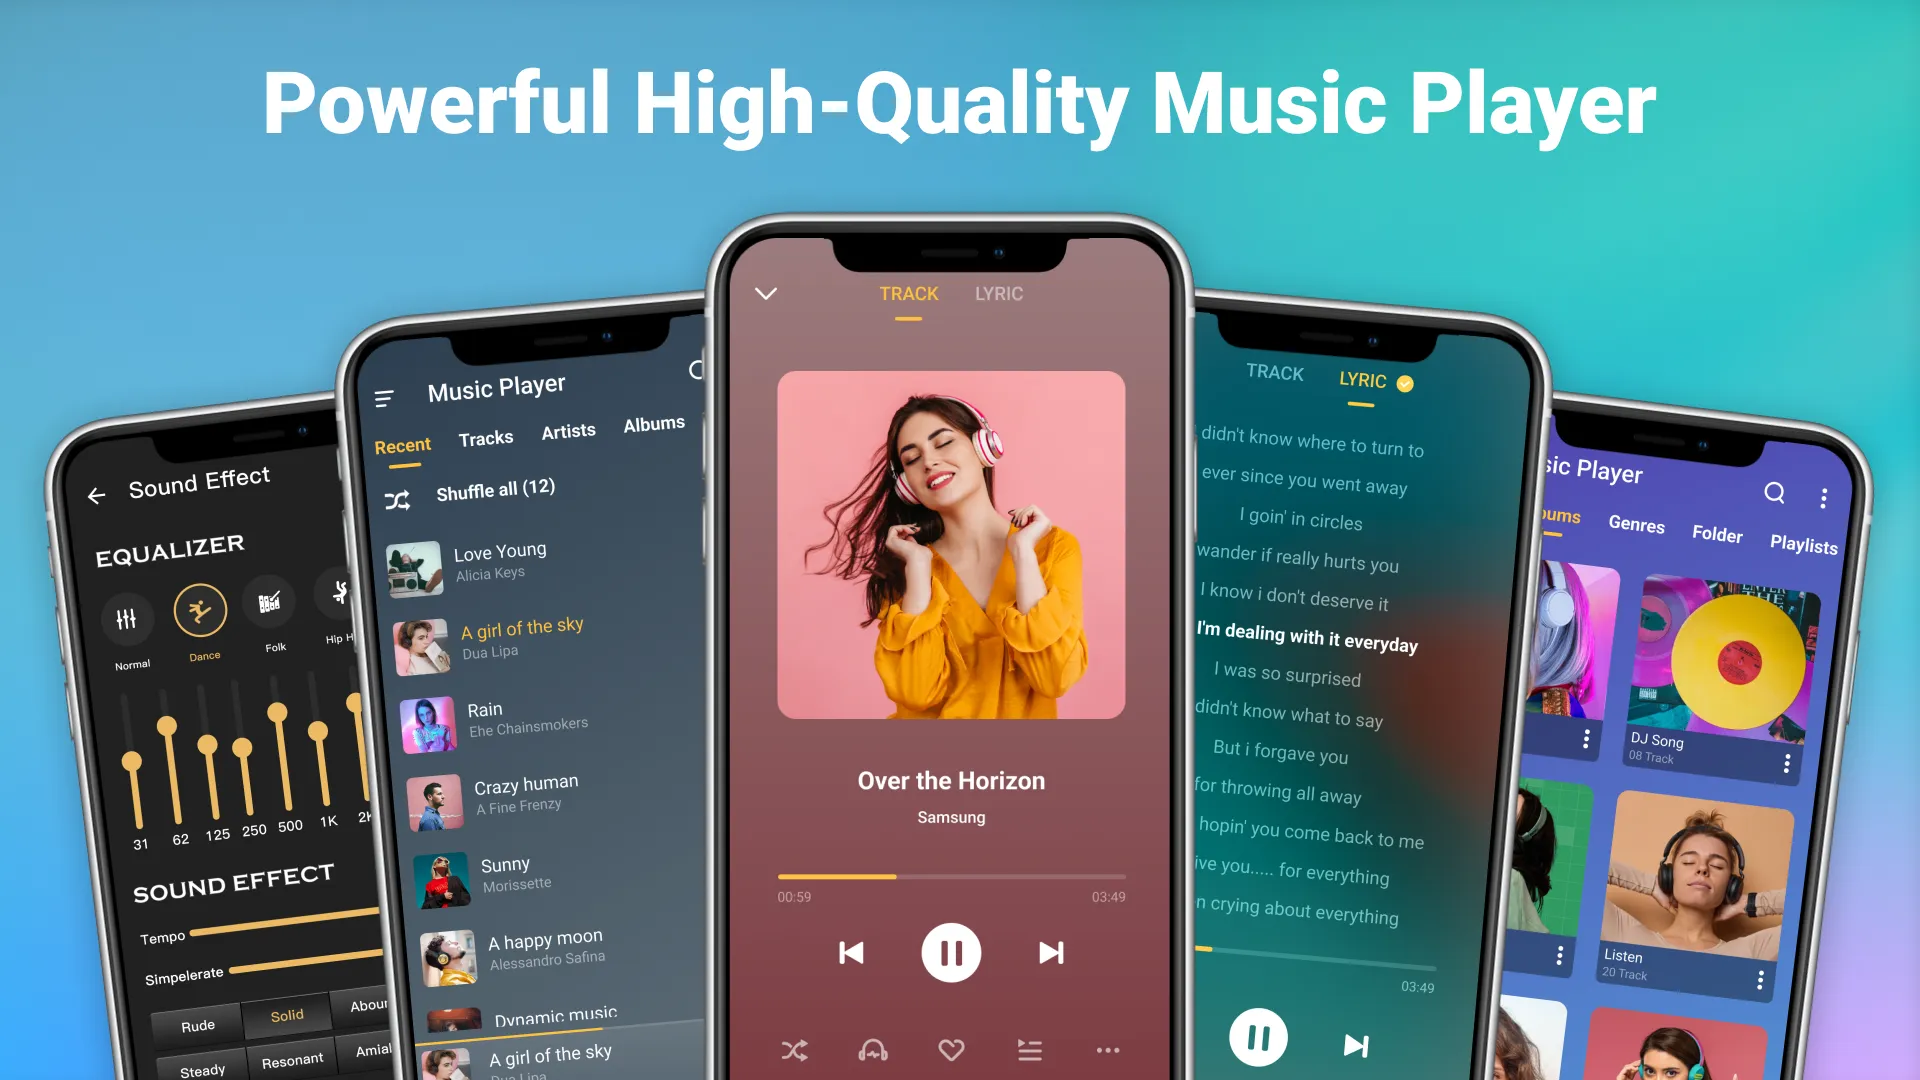The height and width of the screenshot is (1080, 1920).
Task: Select the skip forward icon on player
Action: click(1052, 952)
